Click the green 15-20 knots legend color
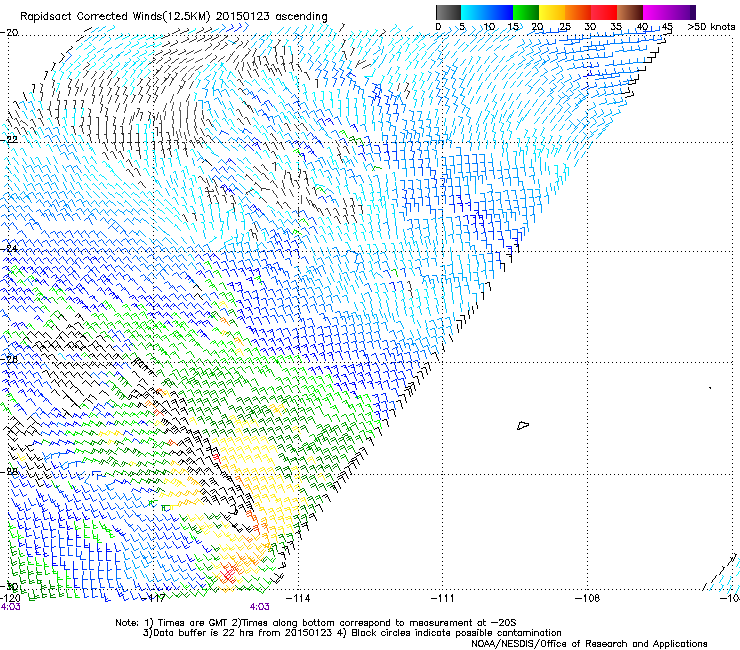 tap(526, 12)
